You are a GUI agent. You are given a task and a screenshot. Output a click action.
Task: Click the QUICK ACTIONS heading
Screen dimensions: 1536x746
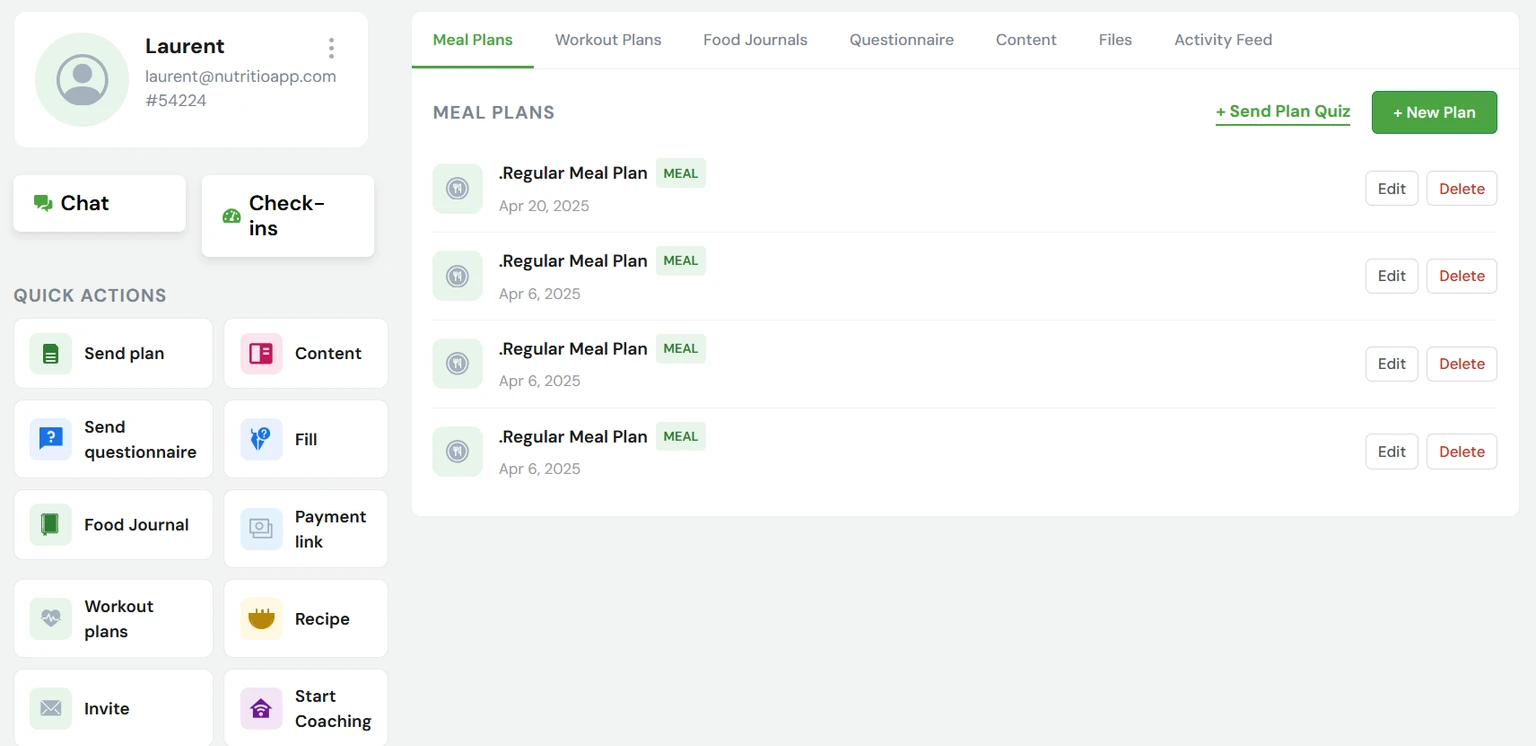(x=90, y=295)
